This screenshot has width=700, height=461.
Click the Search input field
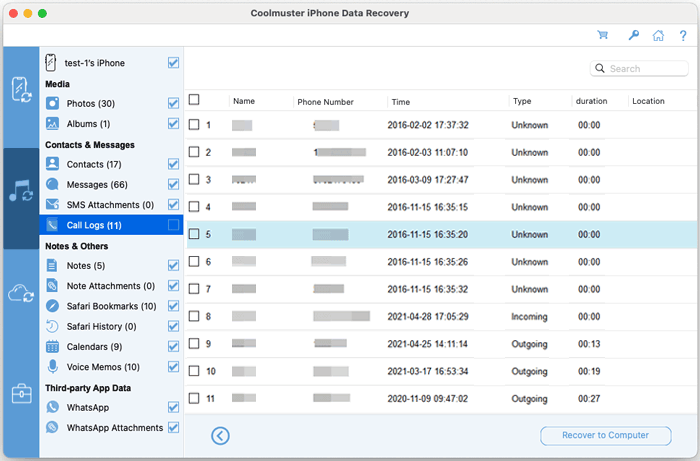[639, 69]
